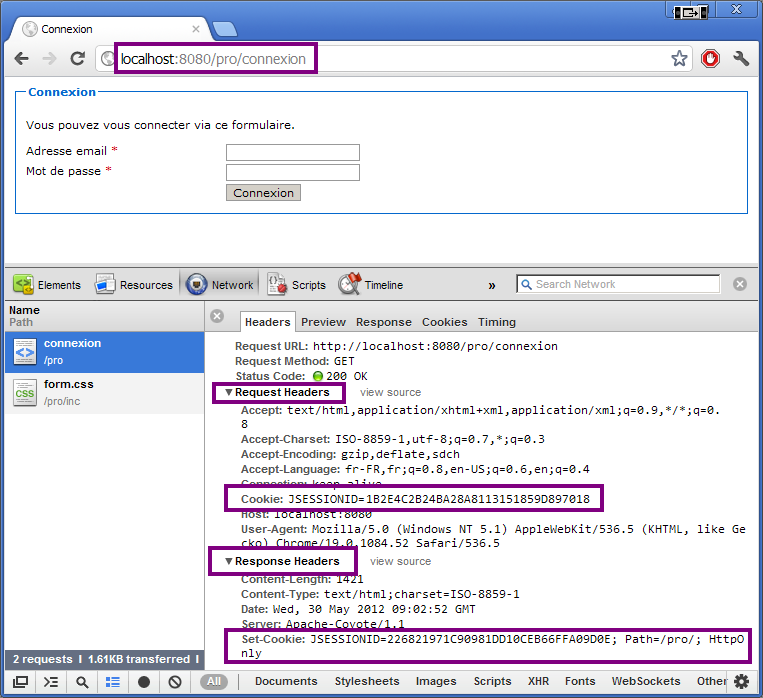Image resolution: width=763 pixels, height=698 pixels.
Task: Click the browser back arrow
Action: click(21, 59)
